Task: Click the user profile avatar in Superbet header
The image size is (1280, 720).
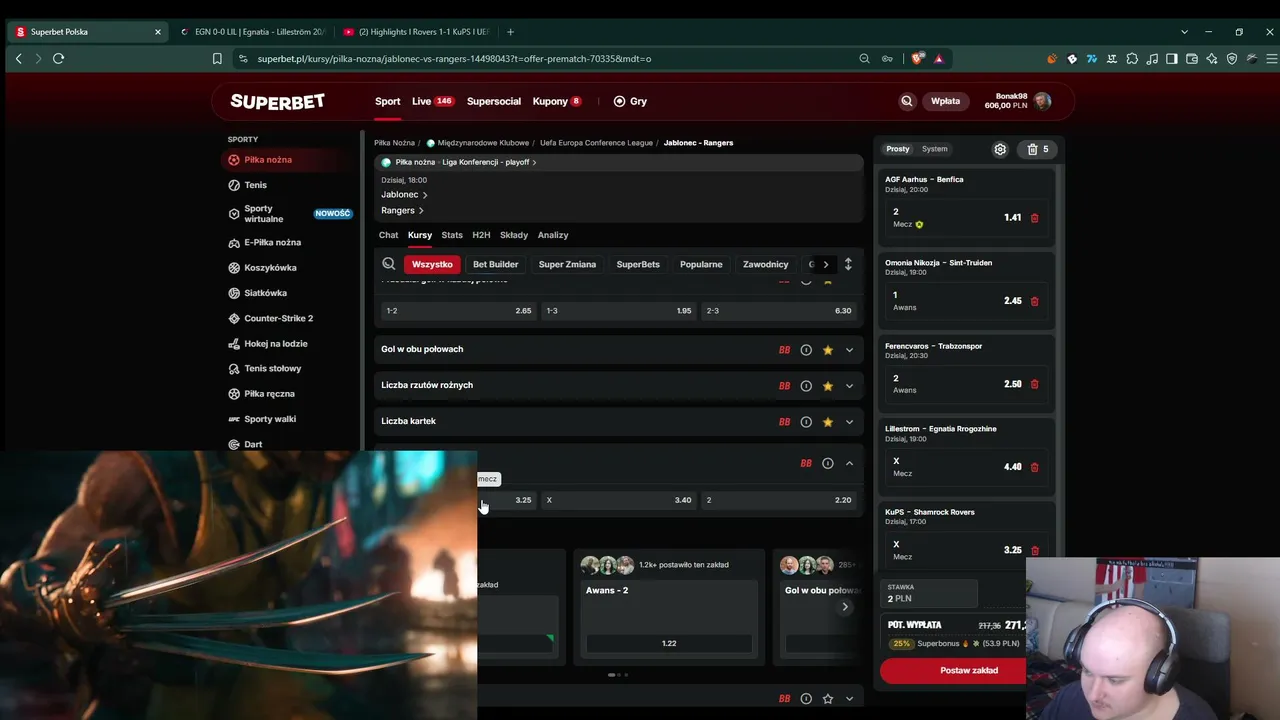Action: pos(1043,101)
